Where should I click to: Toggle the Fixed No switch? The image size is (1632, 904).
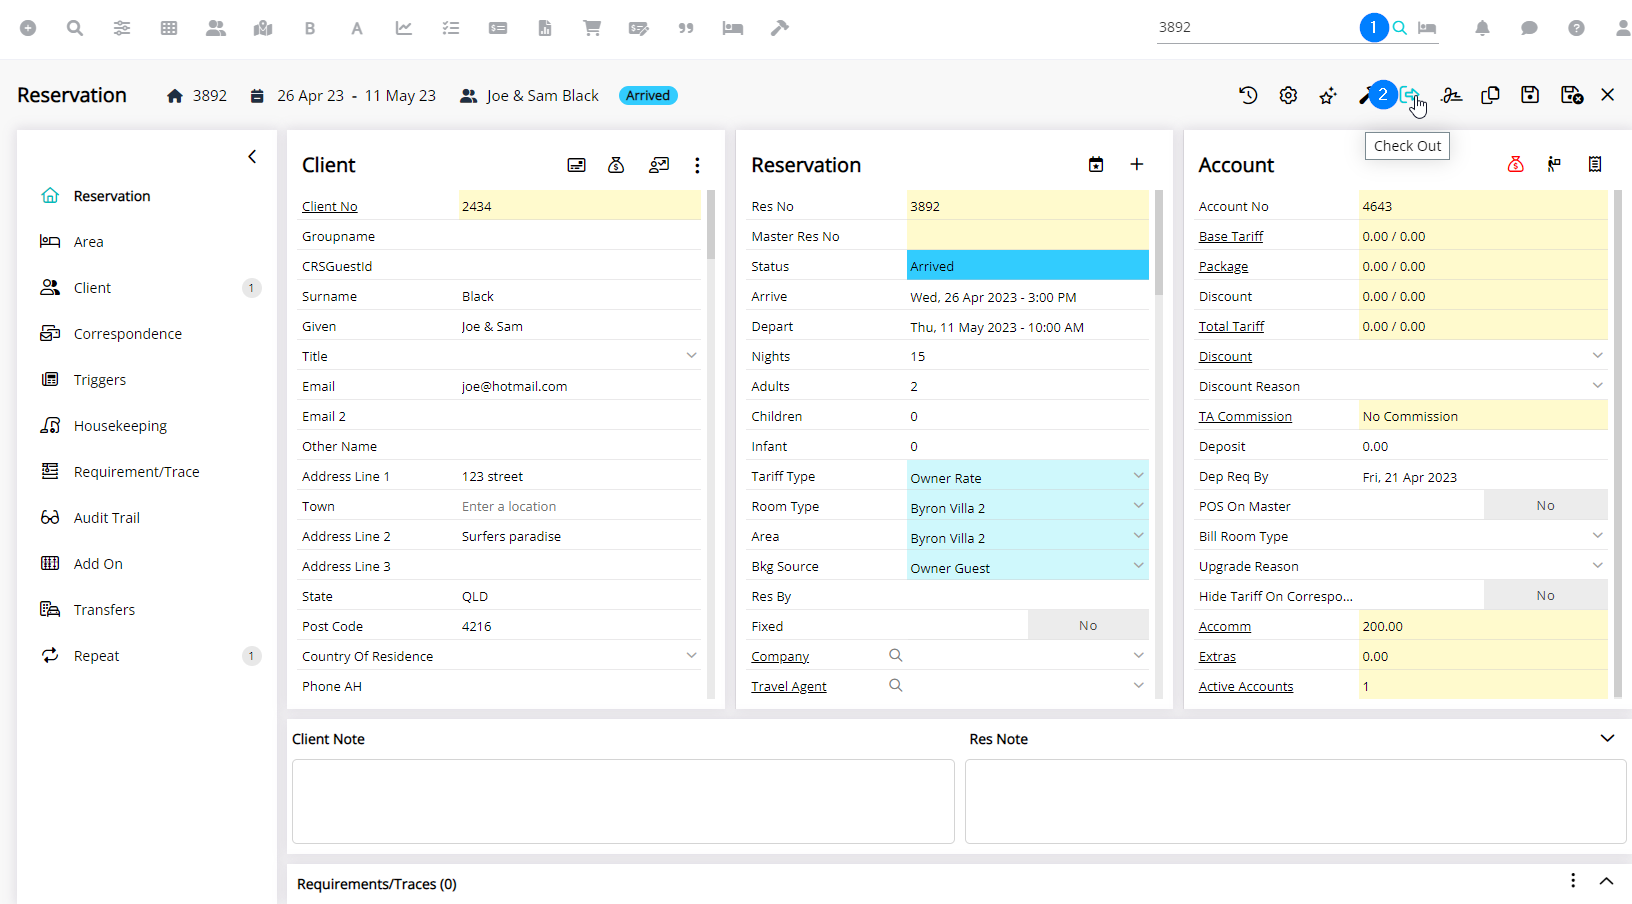coord(1087,626)
